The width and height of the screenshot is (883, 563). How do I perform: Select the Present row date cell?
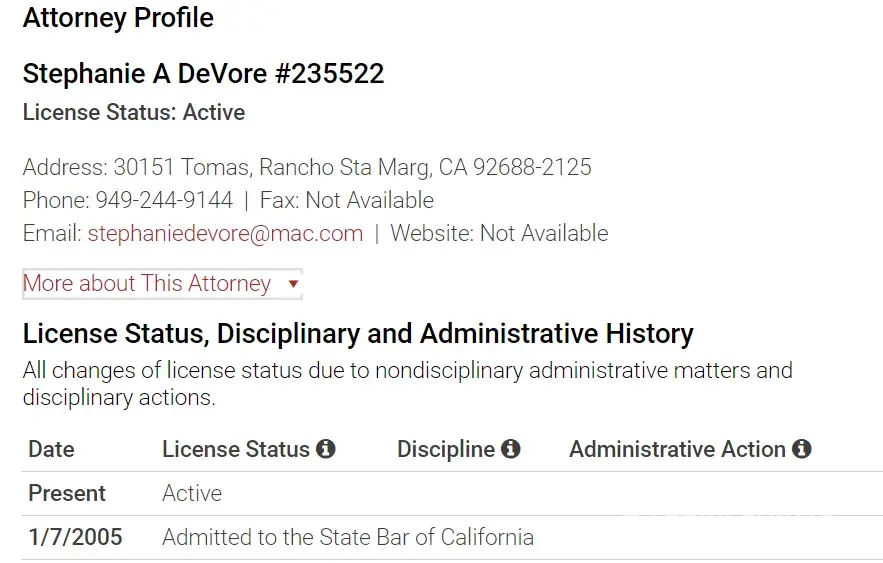(67, 494)
